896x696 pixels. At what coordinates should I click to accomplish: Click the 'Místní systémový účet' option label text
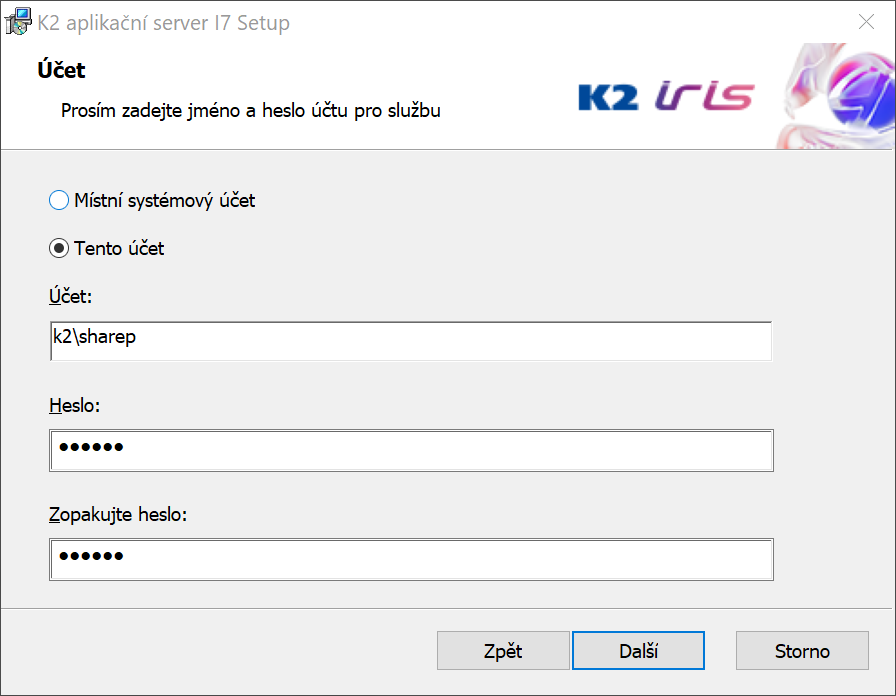click(x=165, y=201)
